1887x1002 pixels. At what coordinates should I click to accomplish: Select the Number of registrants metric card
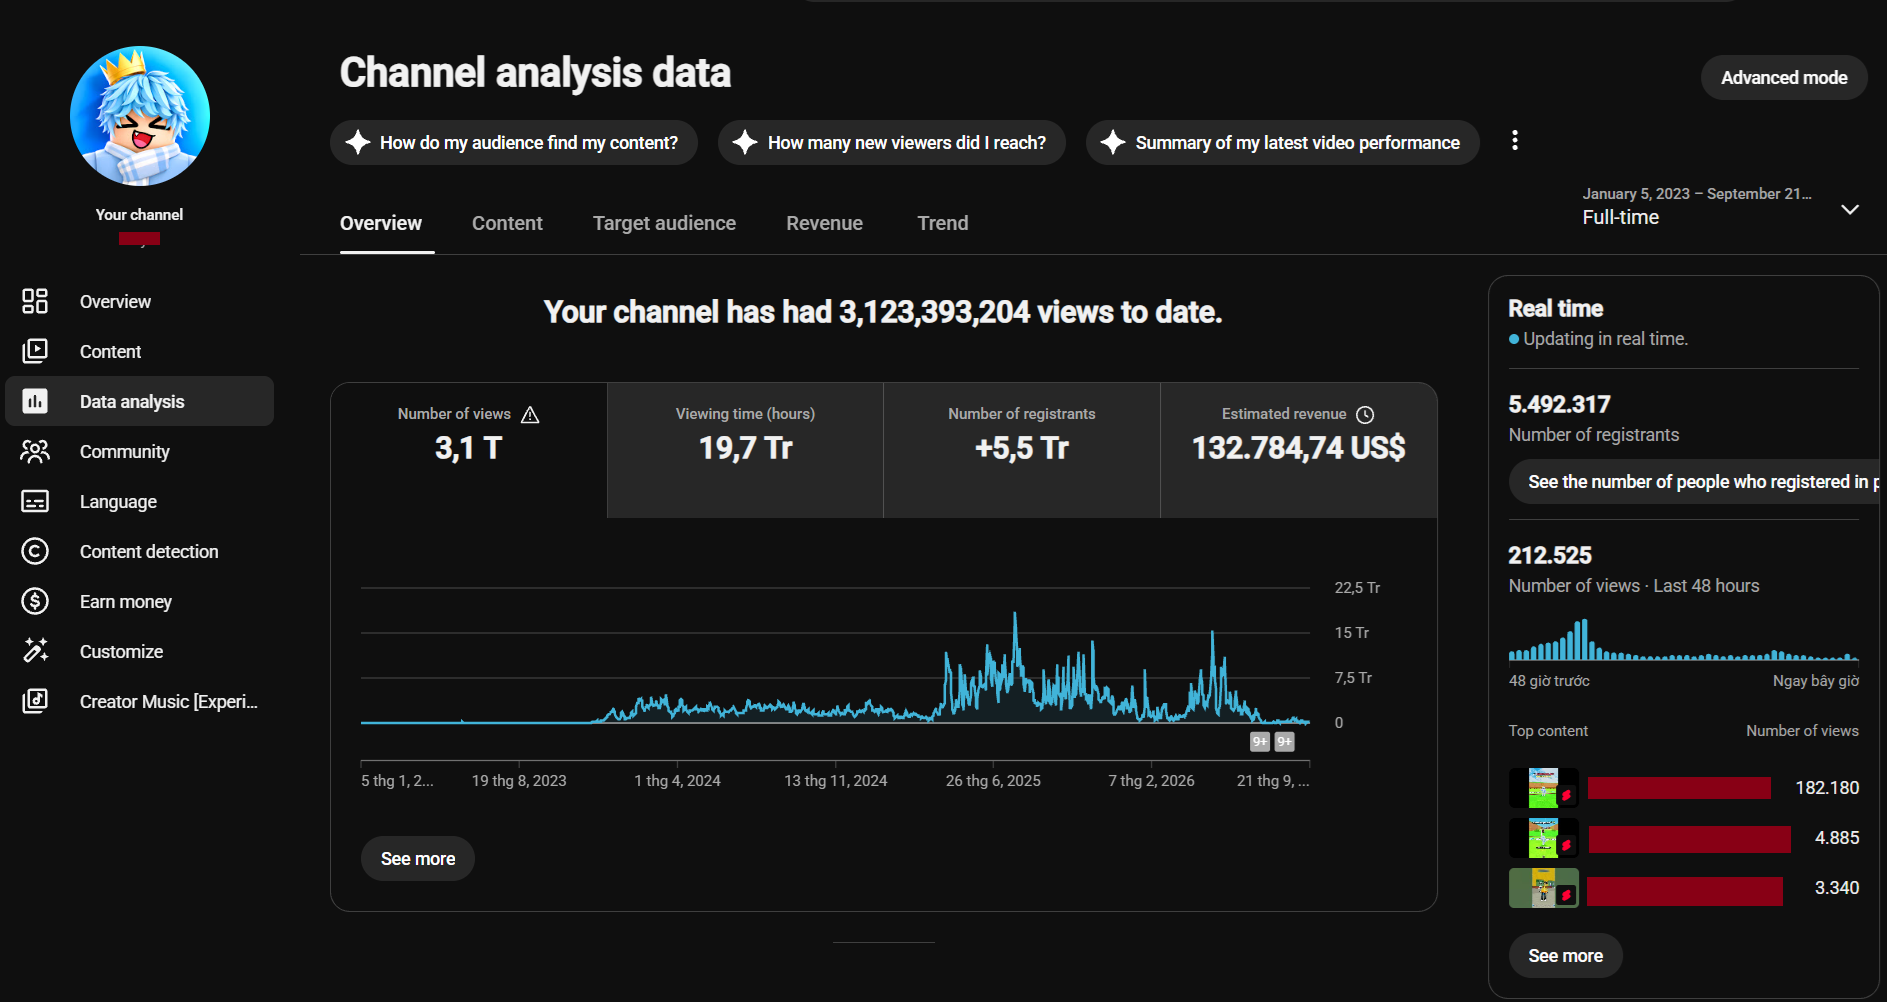click(x=1022, y=450)
